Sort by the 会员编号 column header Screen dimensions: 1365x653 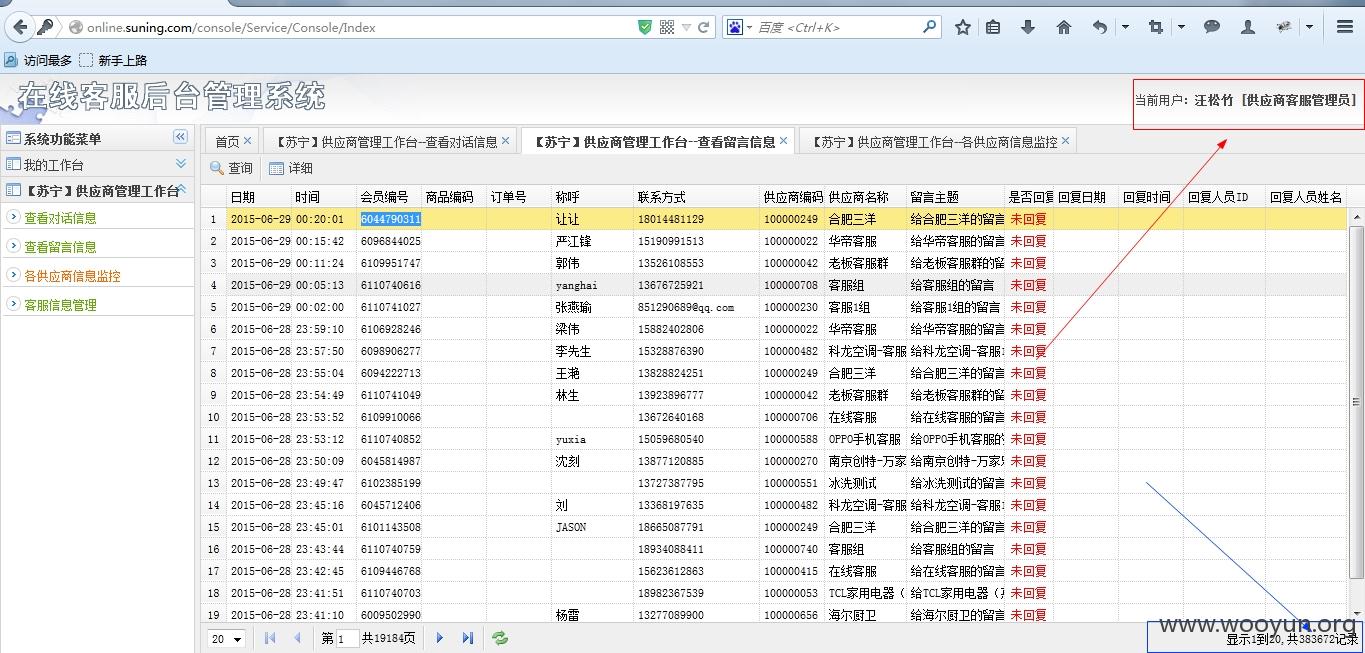click(389, 197)
